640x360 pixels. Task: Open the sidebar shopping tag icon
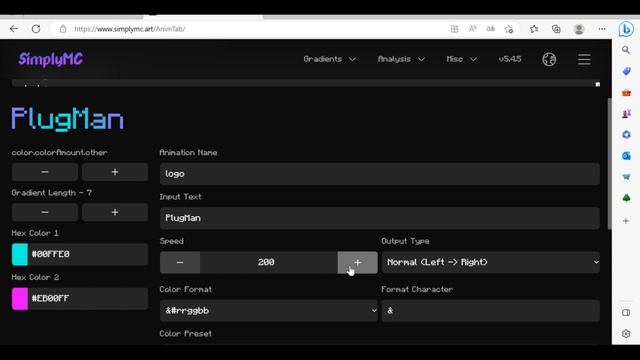[x=626, y=71]
